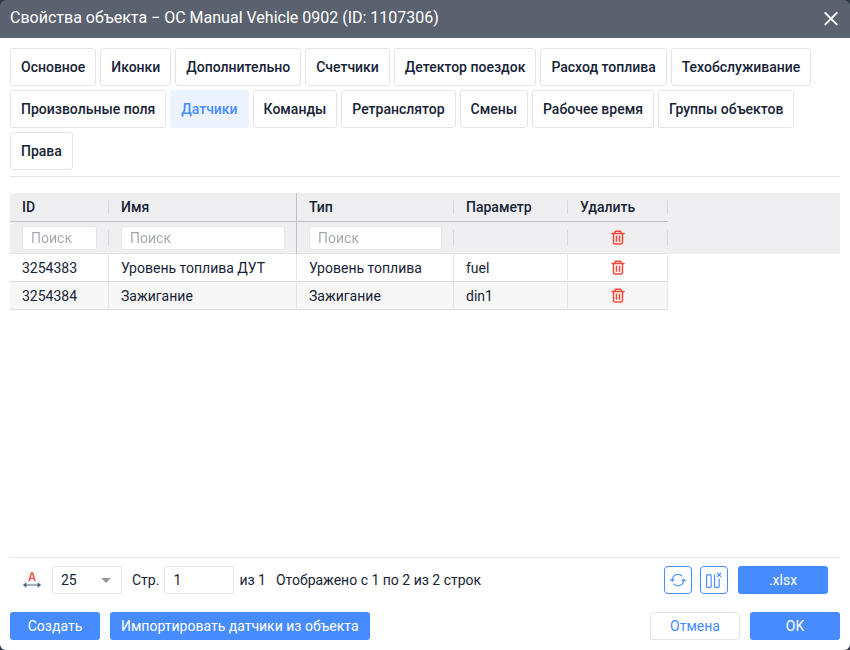This screenshot has width=850, height=650.
Task: Open rows-per-page dropdown showing 25
Action: pos(87,580)
